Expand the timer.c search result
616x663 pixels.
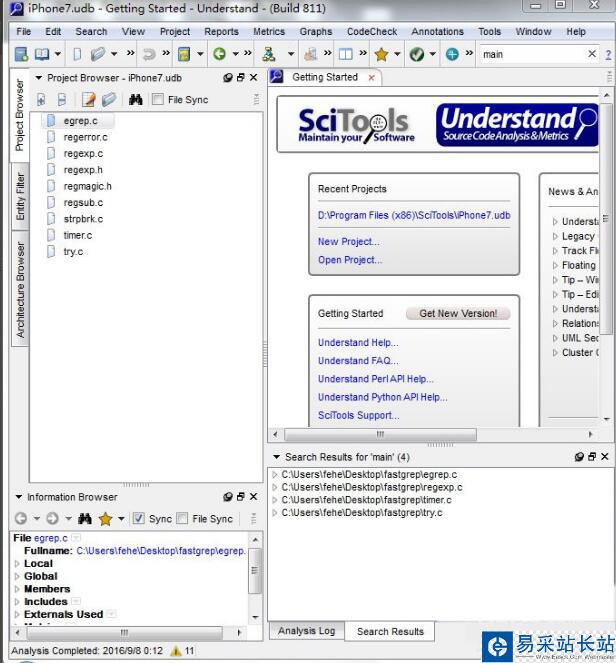274,500
